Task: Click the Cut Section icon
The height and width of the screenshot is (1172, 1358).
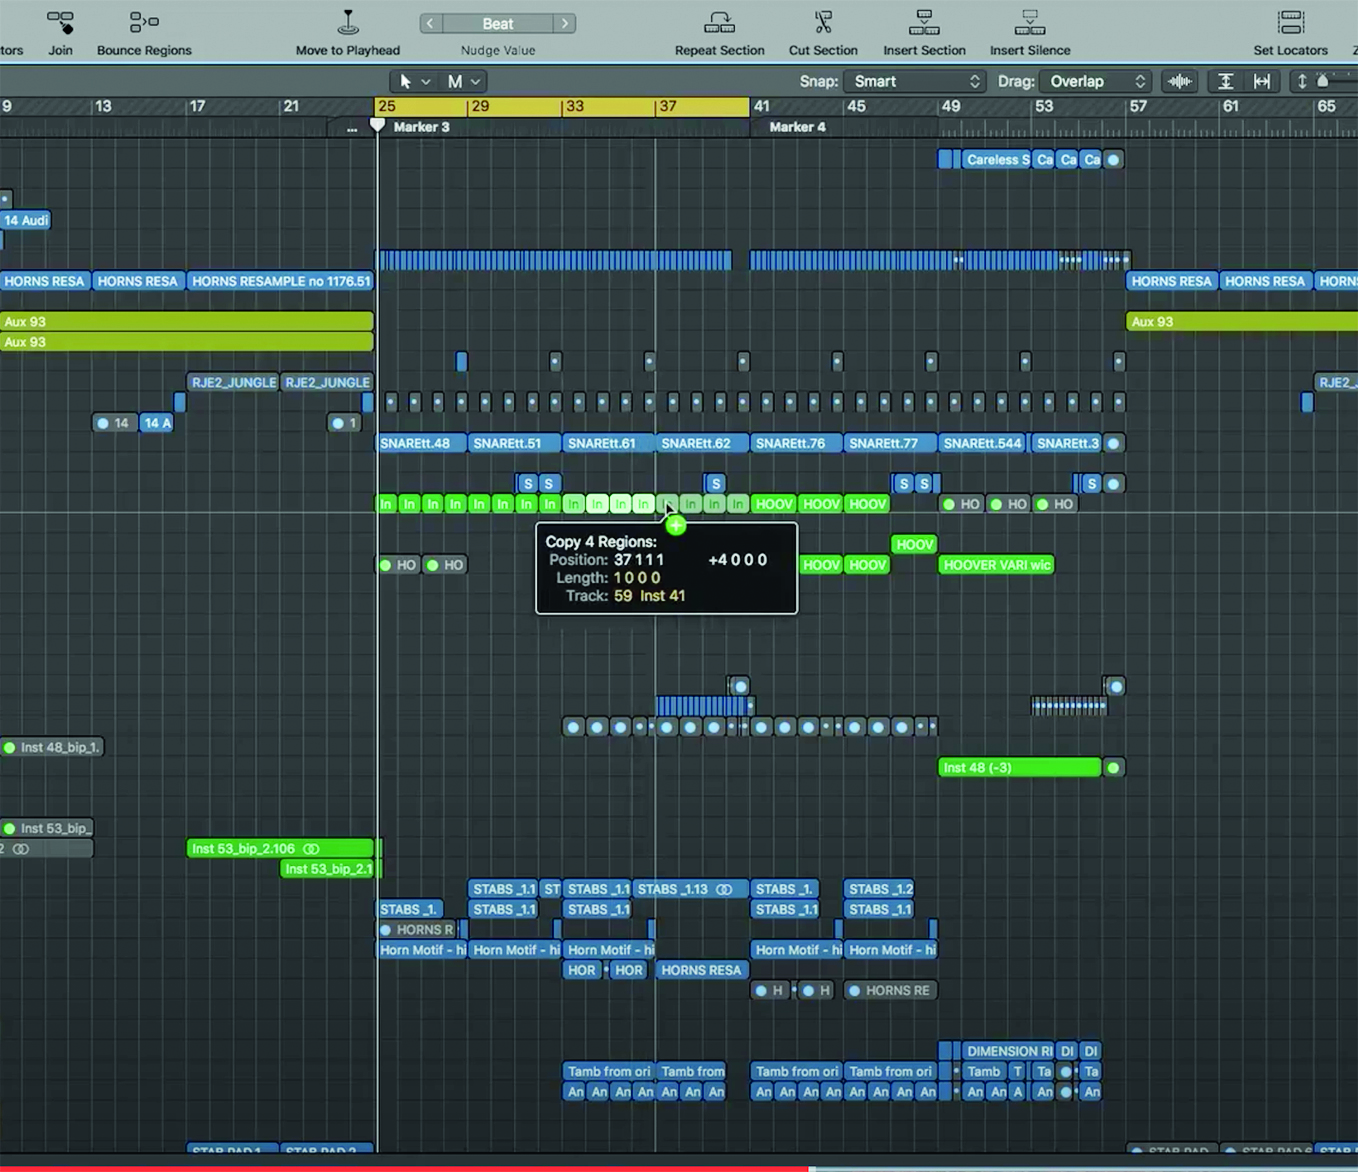Action: click(x=823, y=22)
